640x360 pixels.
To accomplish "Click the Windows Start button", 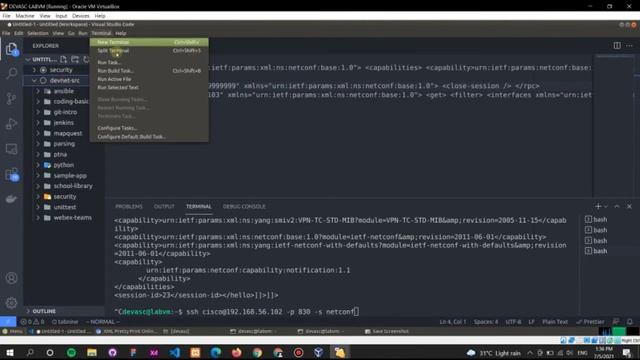I will tap(9, 353).
